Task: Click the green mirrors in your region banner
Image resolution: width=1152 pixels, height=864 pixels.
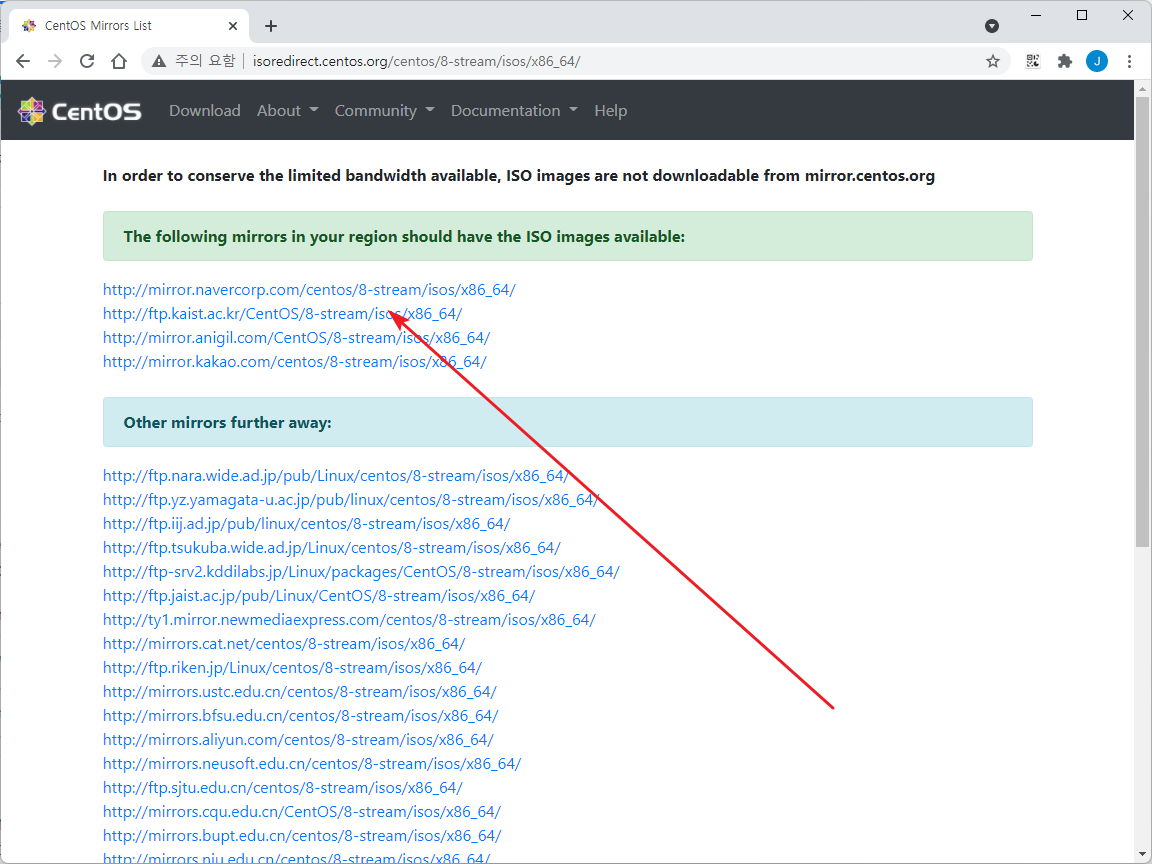Action: [x=567, y=237]
